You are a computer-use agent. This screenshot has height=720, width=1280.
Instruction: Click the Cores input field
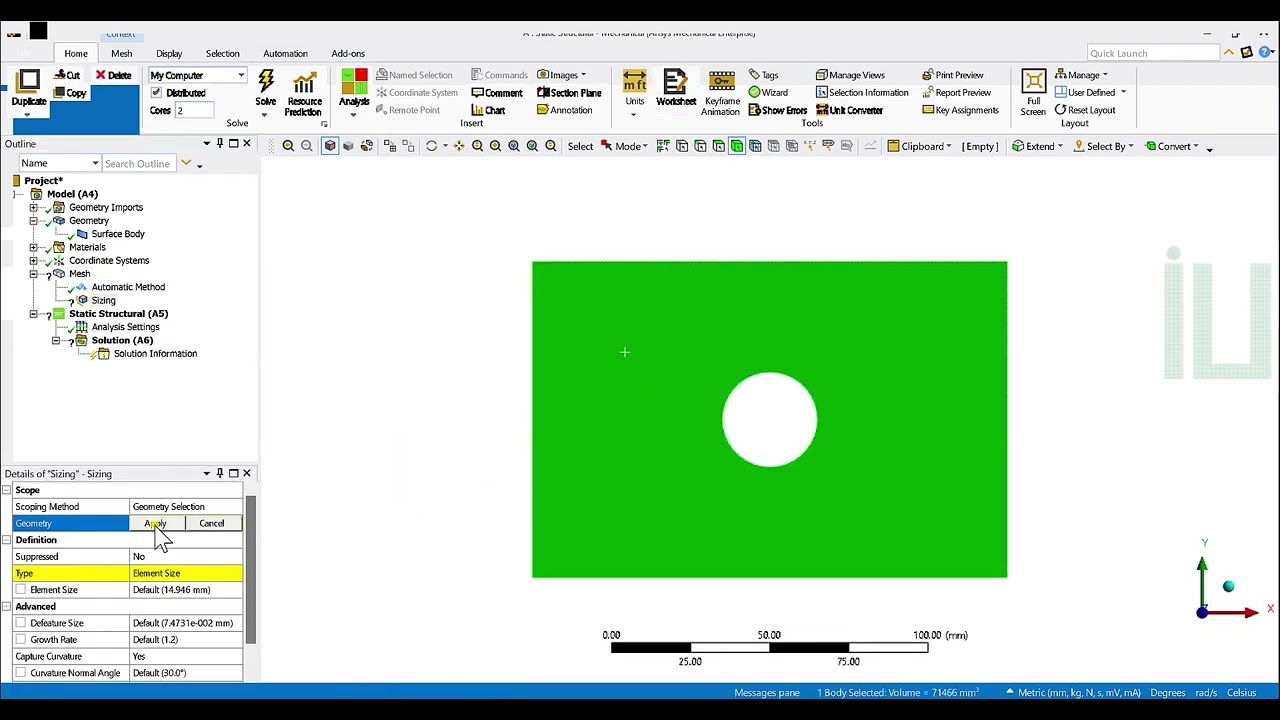point(195,111)
